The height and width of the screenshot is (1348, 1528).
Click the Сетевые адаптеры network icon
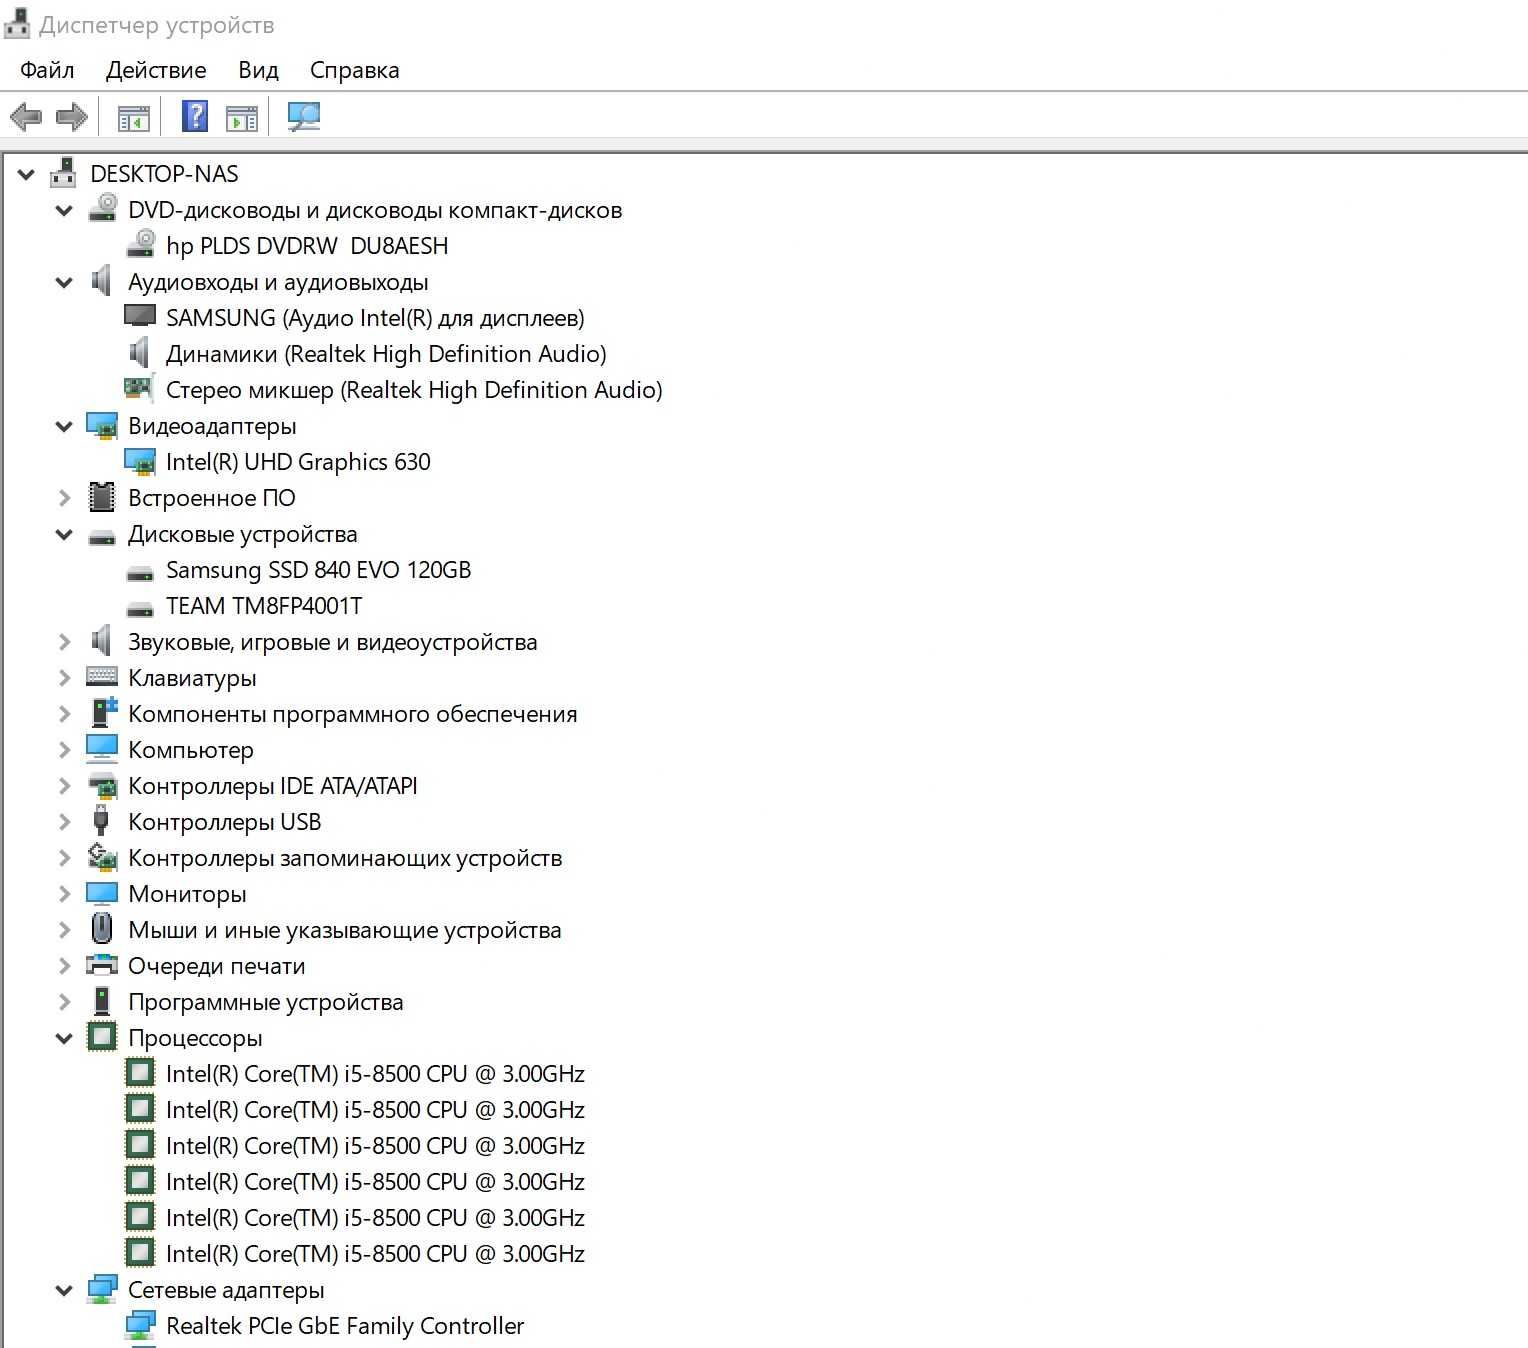[102, 1290]
